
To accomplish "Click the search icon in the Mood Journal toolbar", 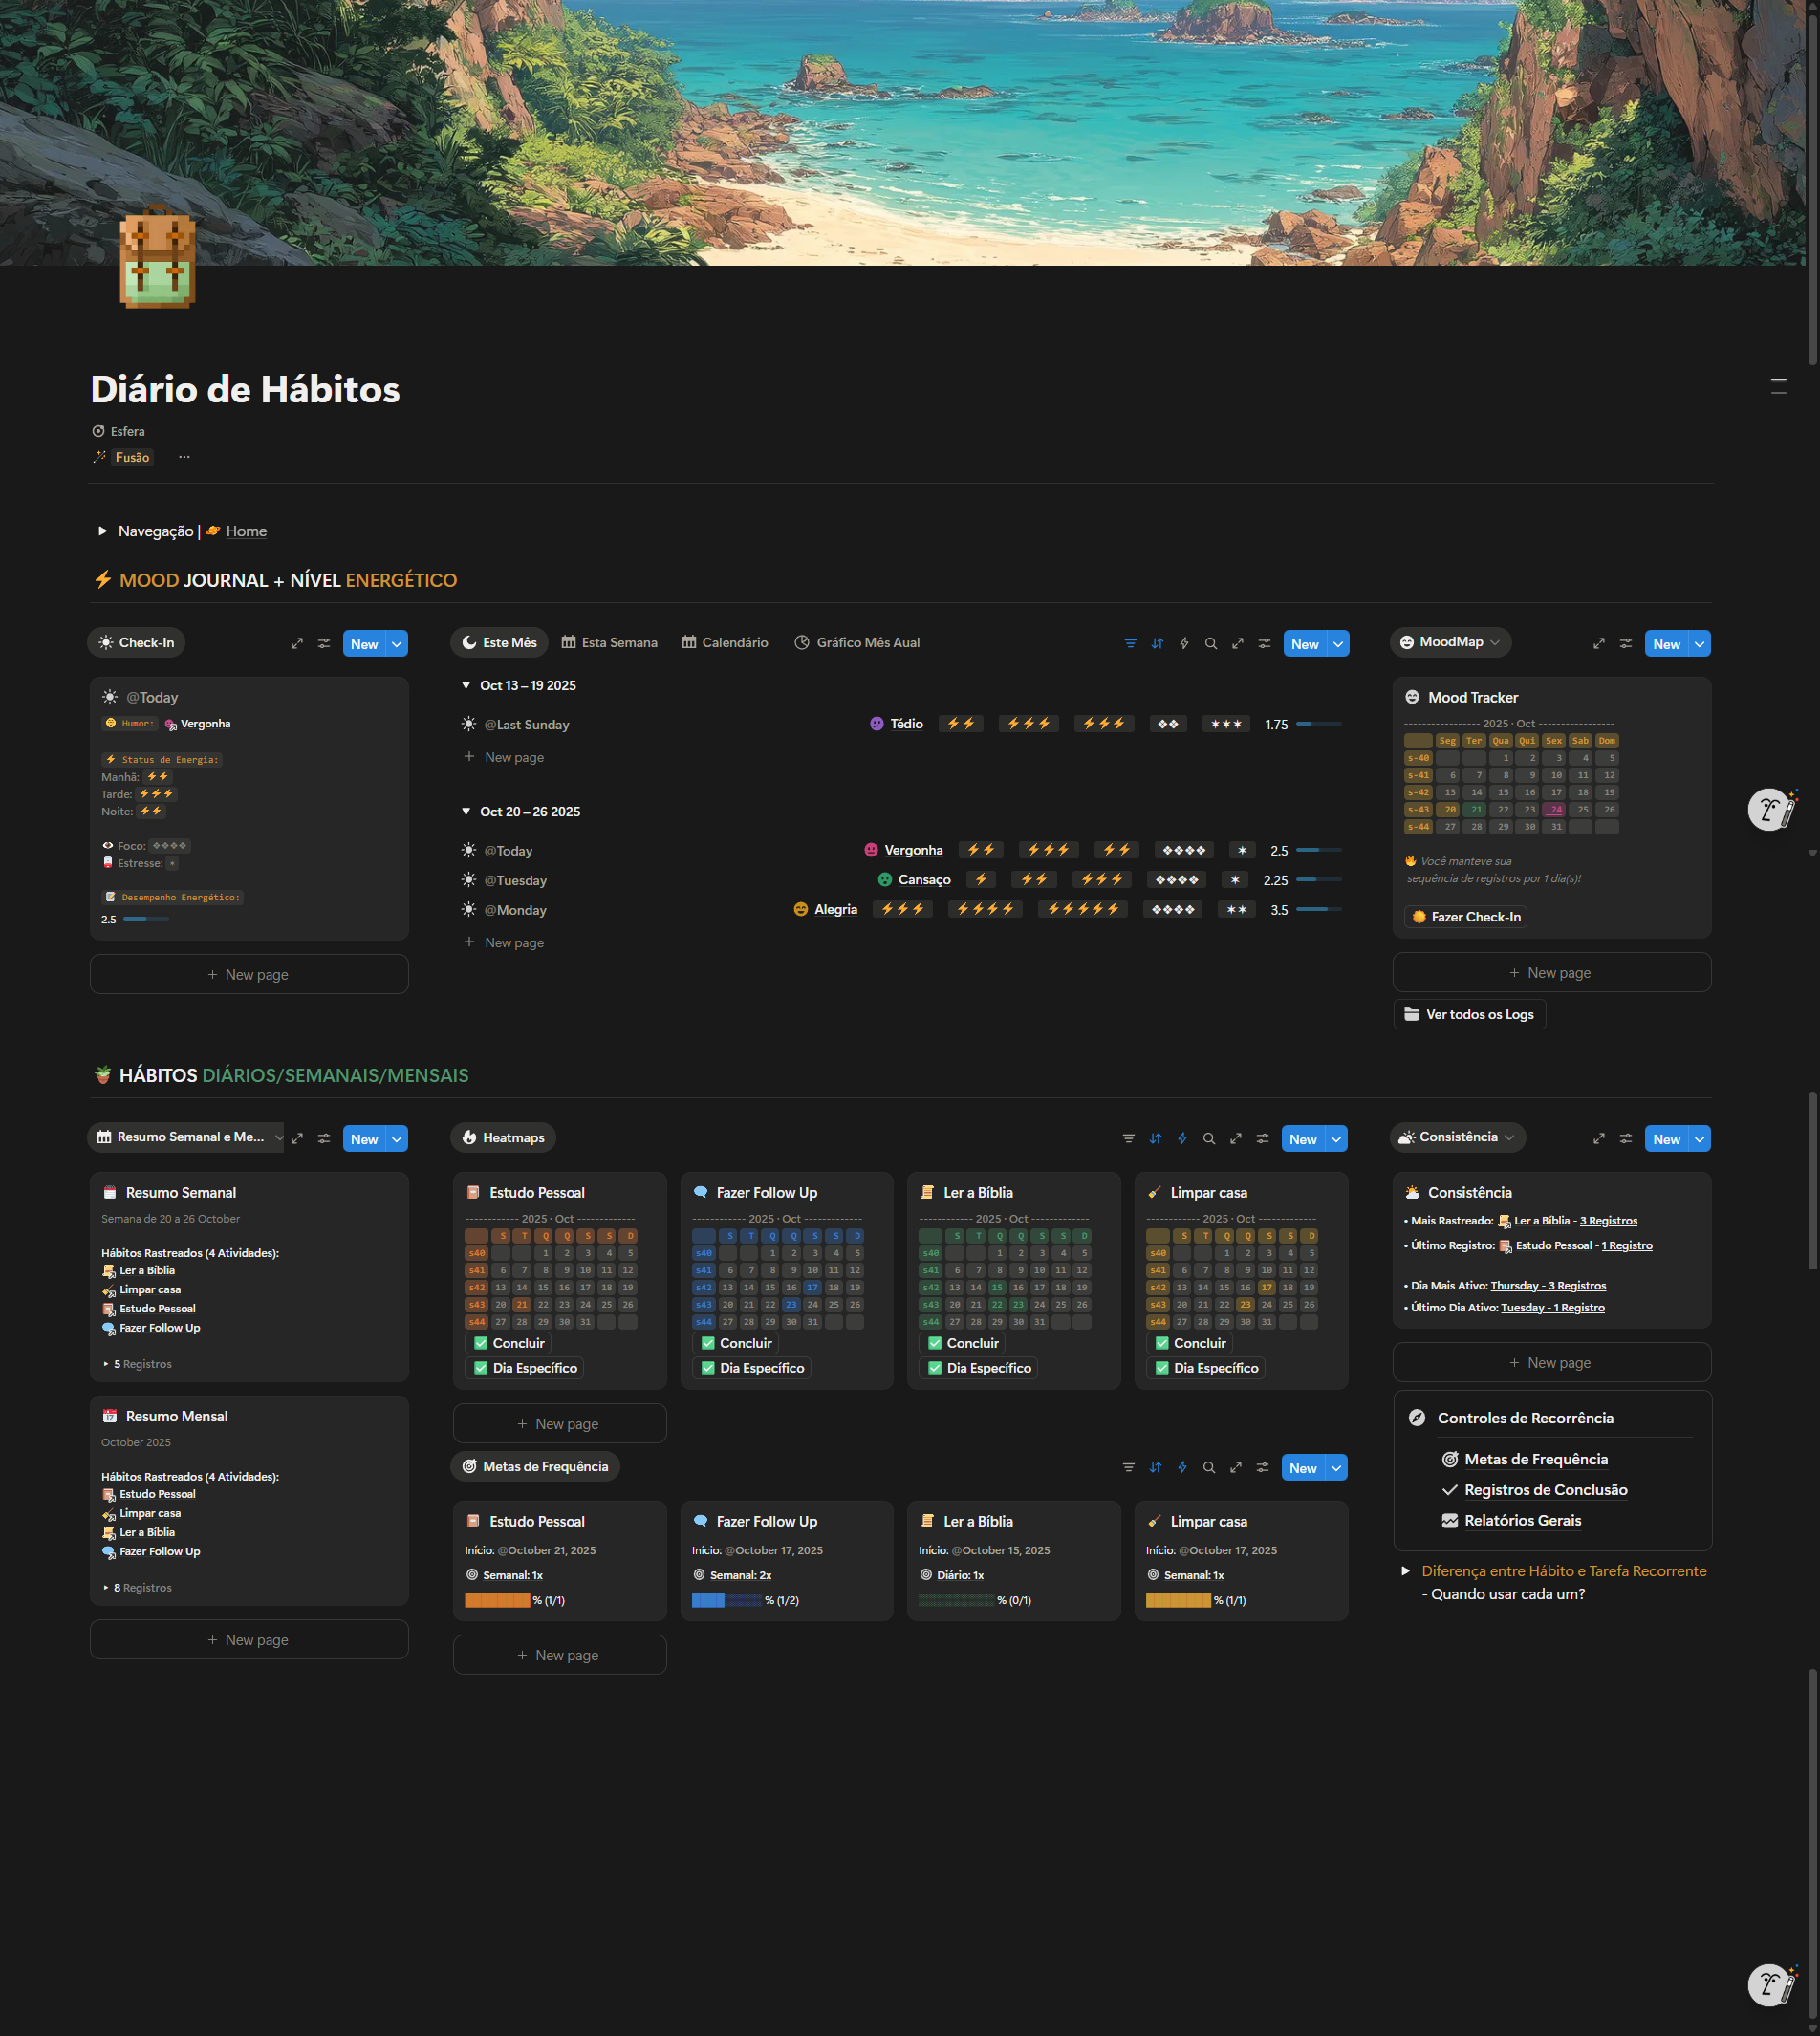I will (1210, 644).
